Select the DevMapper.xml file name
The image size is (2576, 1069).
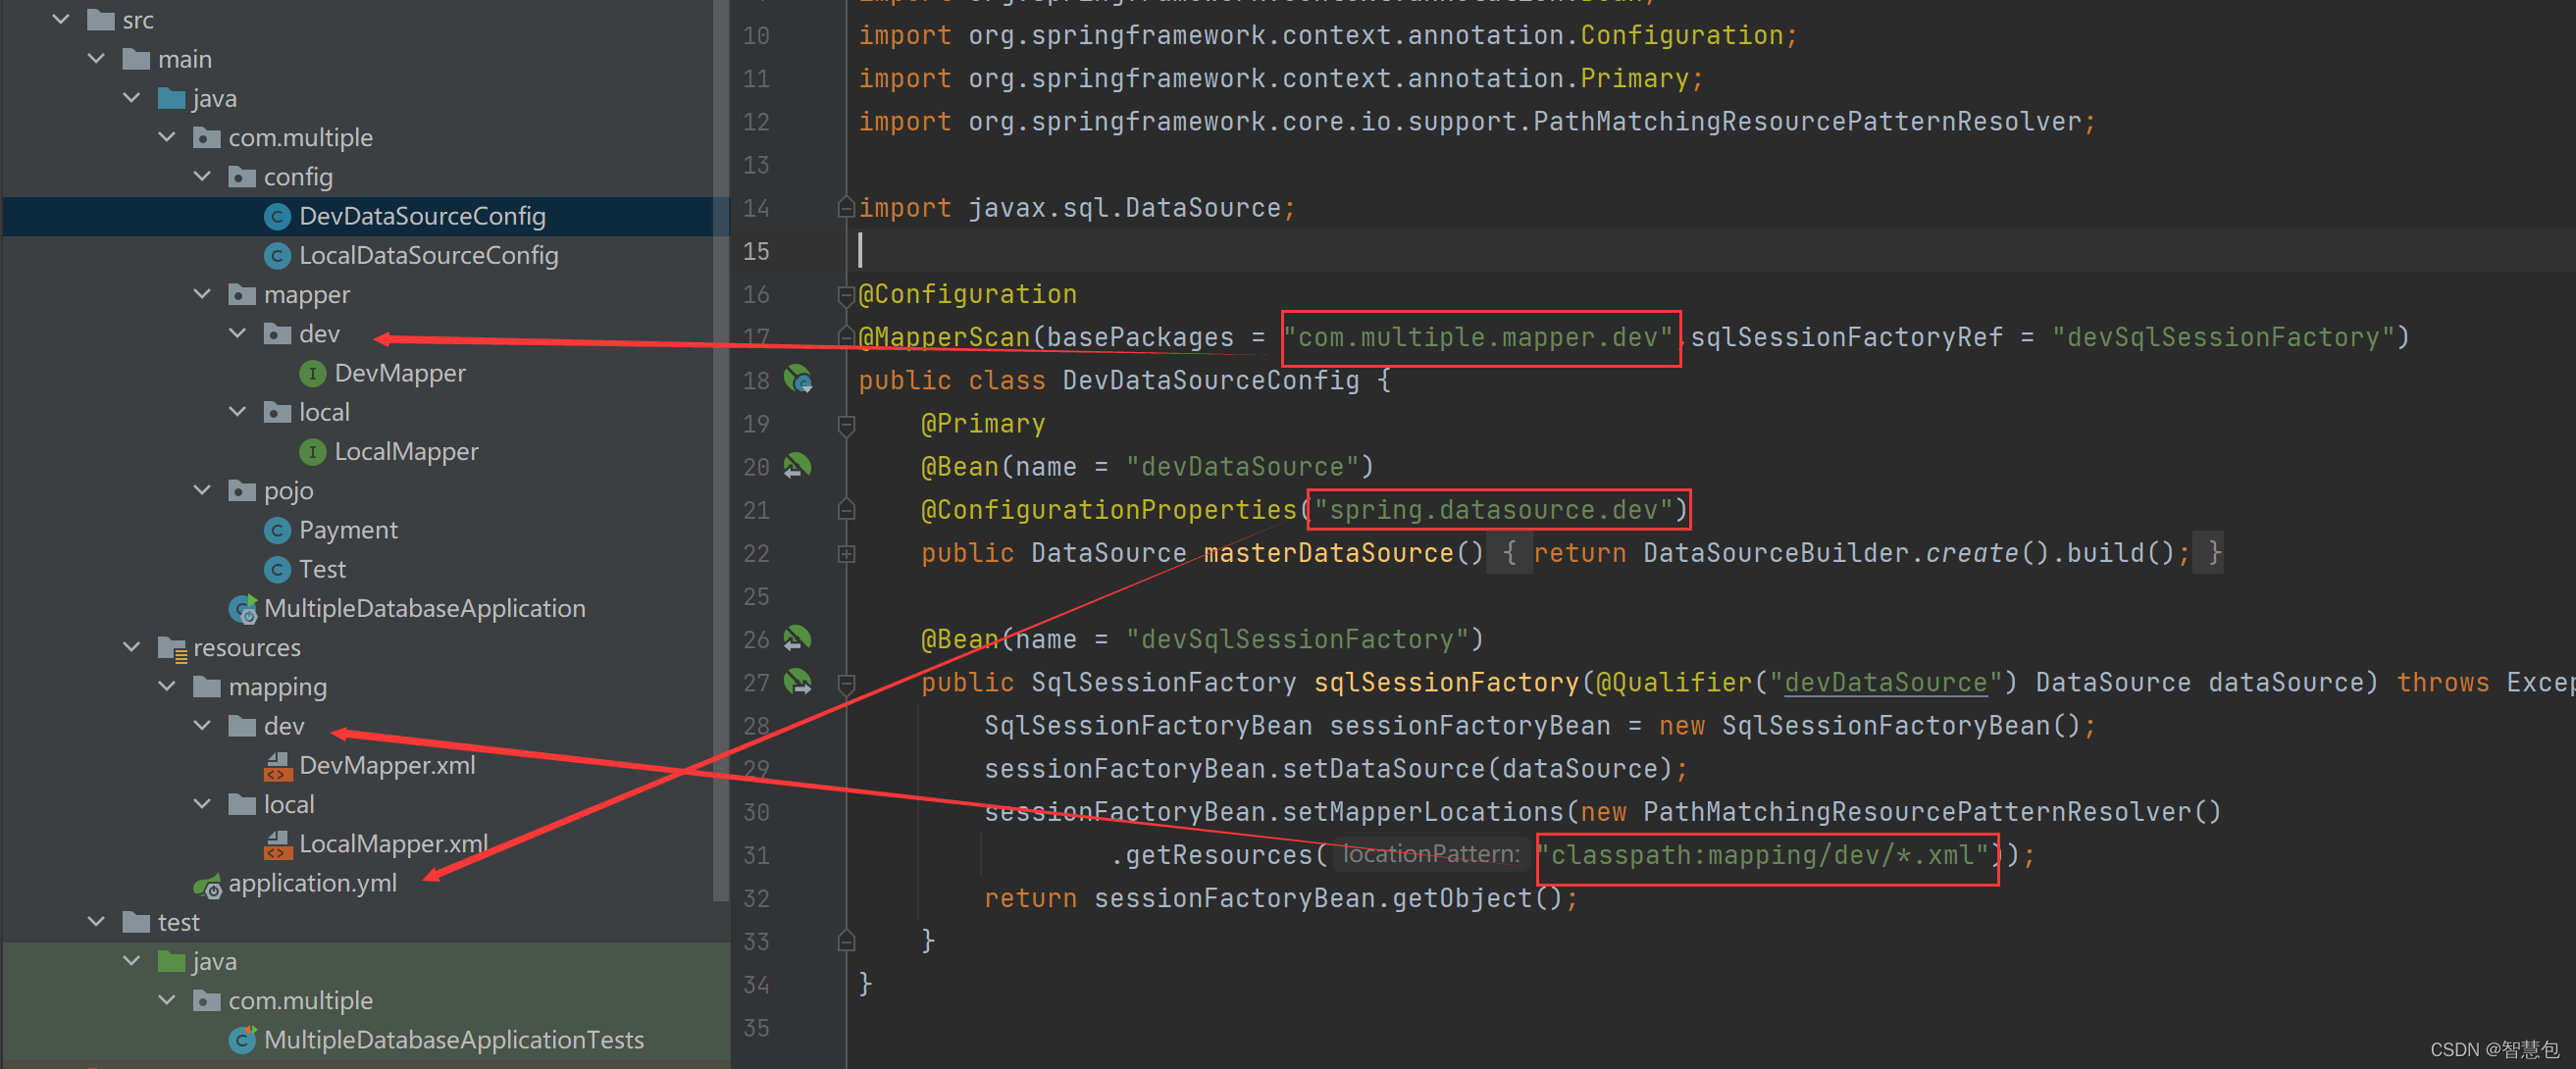[387, 765]
